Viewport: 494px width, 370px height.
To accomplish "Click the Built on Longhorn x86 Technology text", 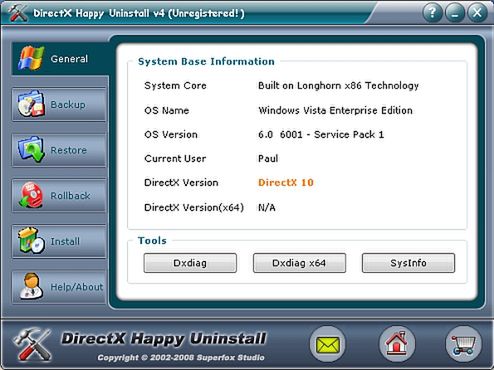I will point(338,86).
